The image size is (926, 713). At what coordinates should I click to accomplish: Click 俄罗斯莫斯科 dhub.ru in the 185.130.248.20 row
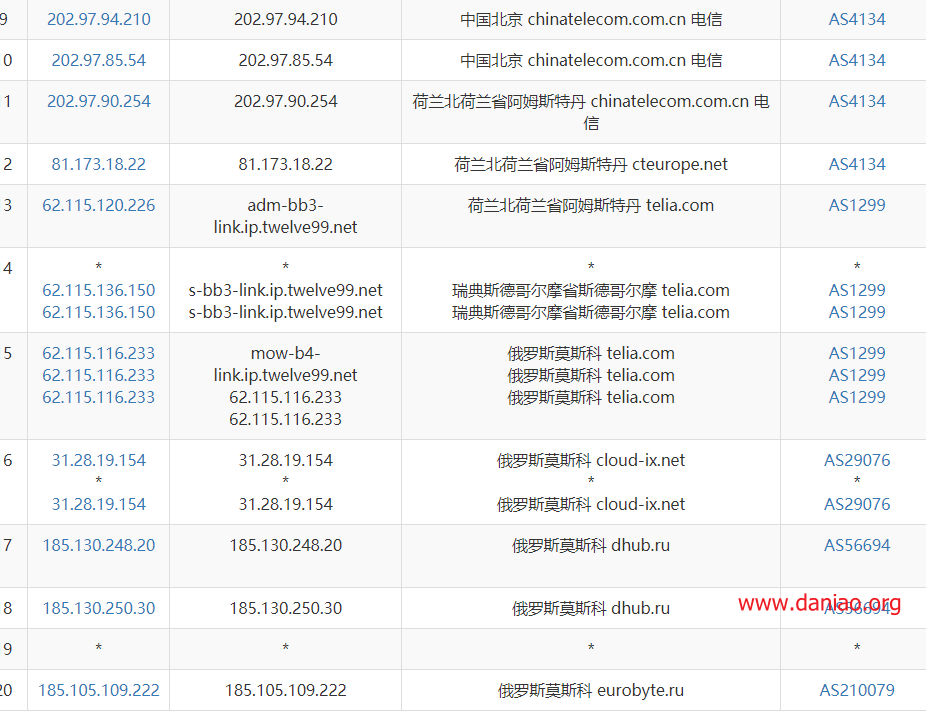tap(591, 545)
